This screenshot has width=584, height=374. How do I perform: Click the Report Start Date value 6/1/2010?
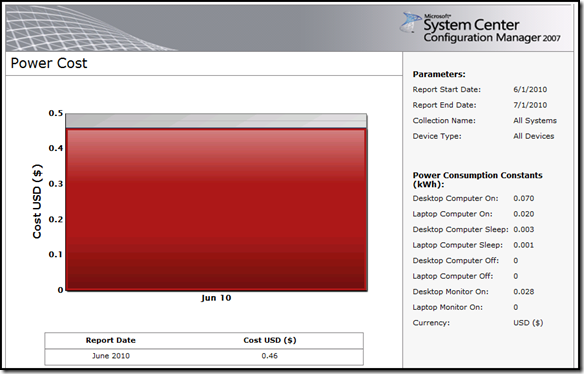coord(530,89)
